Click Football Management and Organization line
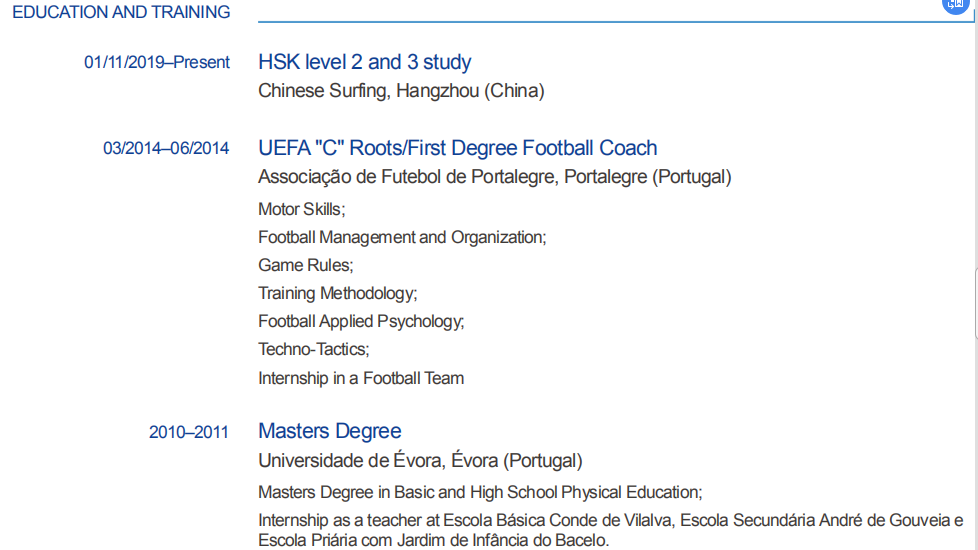Image resolution: width=978 pixels, height=550 pixels. pos(402,238)
